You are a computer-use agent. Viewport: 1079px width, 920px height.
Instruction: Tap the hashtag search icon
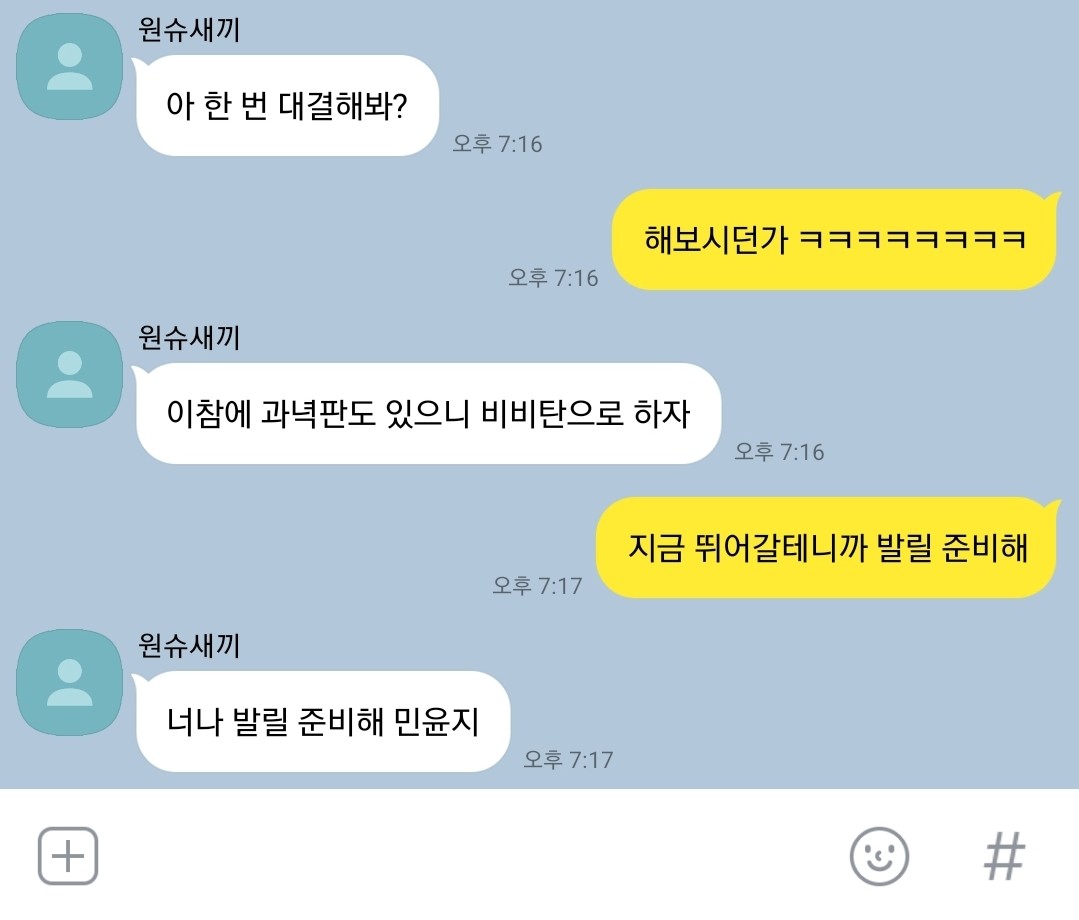[1004, 856]
